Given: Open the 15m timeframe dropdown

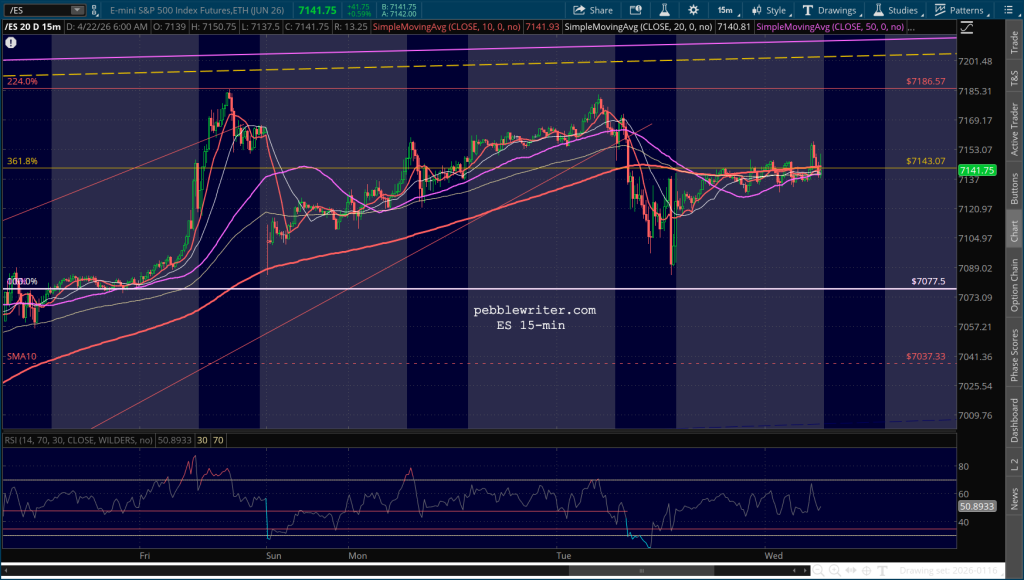Looking at the screenshot, I should point(725,10).
